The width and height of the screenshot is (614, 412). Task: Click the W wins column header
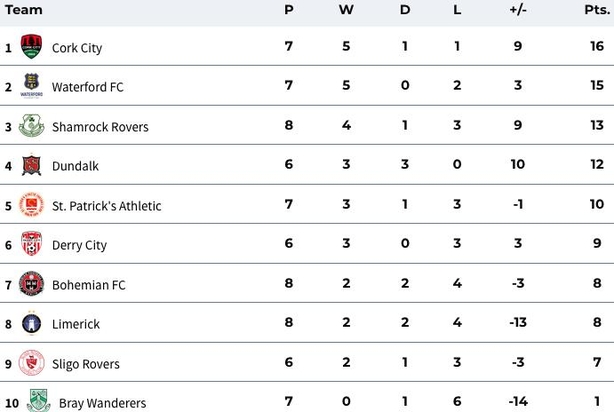tap(346, 9)
